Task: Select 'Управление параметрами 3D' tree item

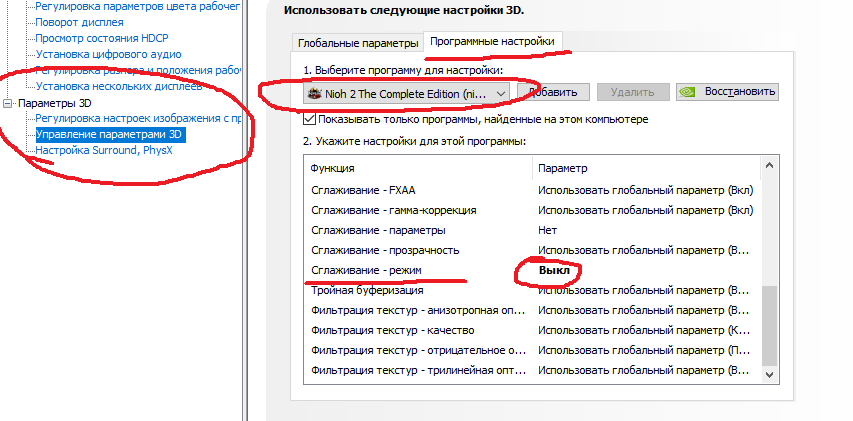Action: pos(110,134)
